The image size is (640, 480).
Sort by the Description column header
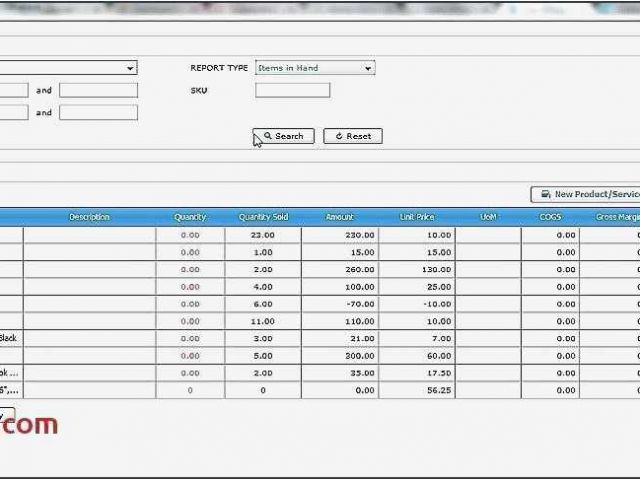click(x=89, y=217)
